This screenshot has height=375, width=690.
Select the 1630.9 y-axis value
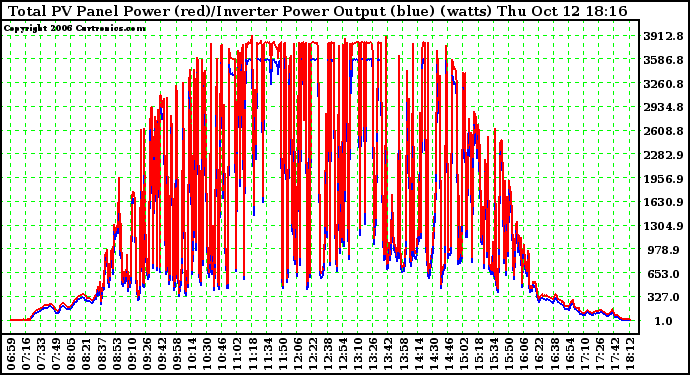(x=663, y=202)
